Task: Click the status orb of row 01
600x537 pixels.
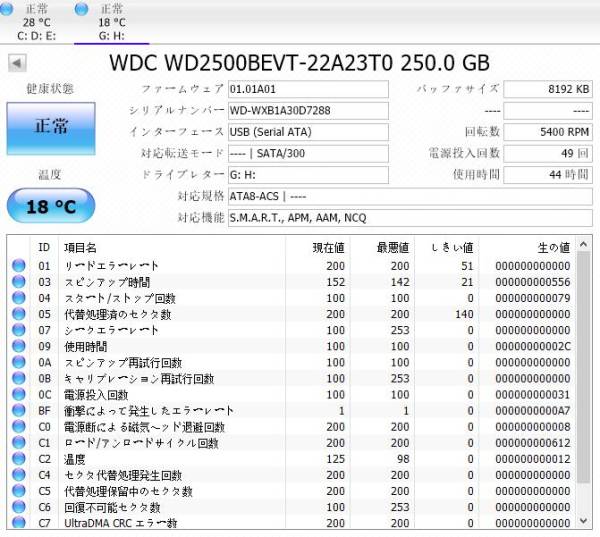Action: point(18,266)
